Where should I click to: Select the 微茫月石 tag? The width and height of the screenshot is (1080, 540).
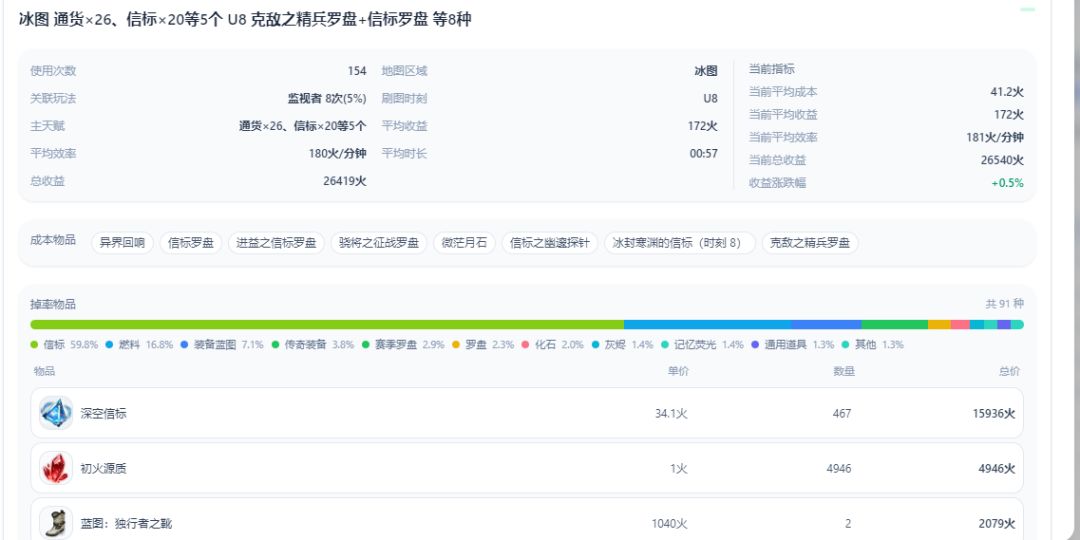click(464, 242)
